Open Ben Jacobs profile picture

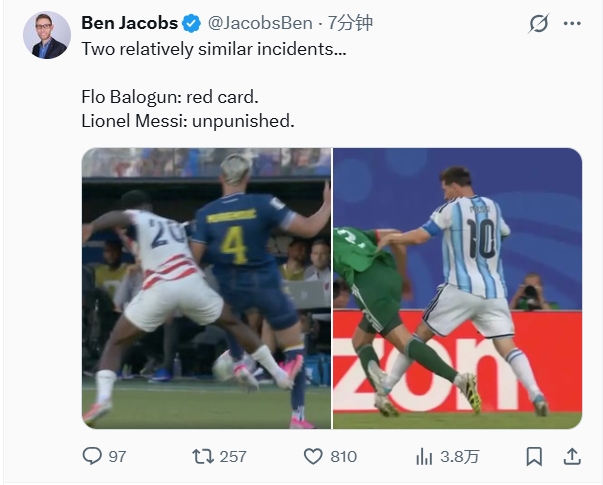tap(47, 35)
